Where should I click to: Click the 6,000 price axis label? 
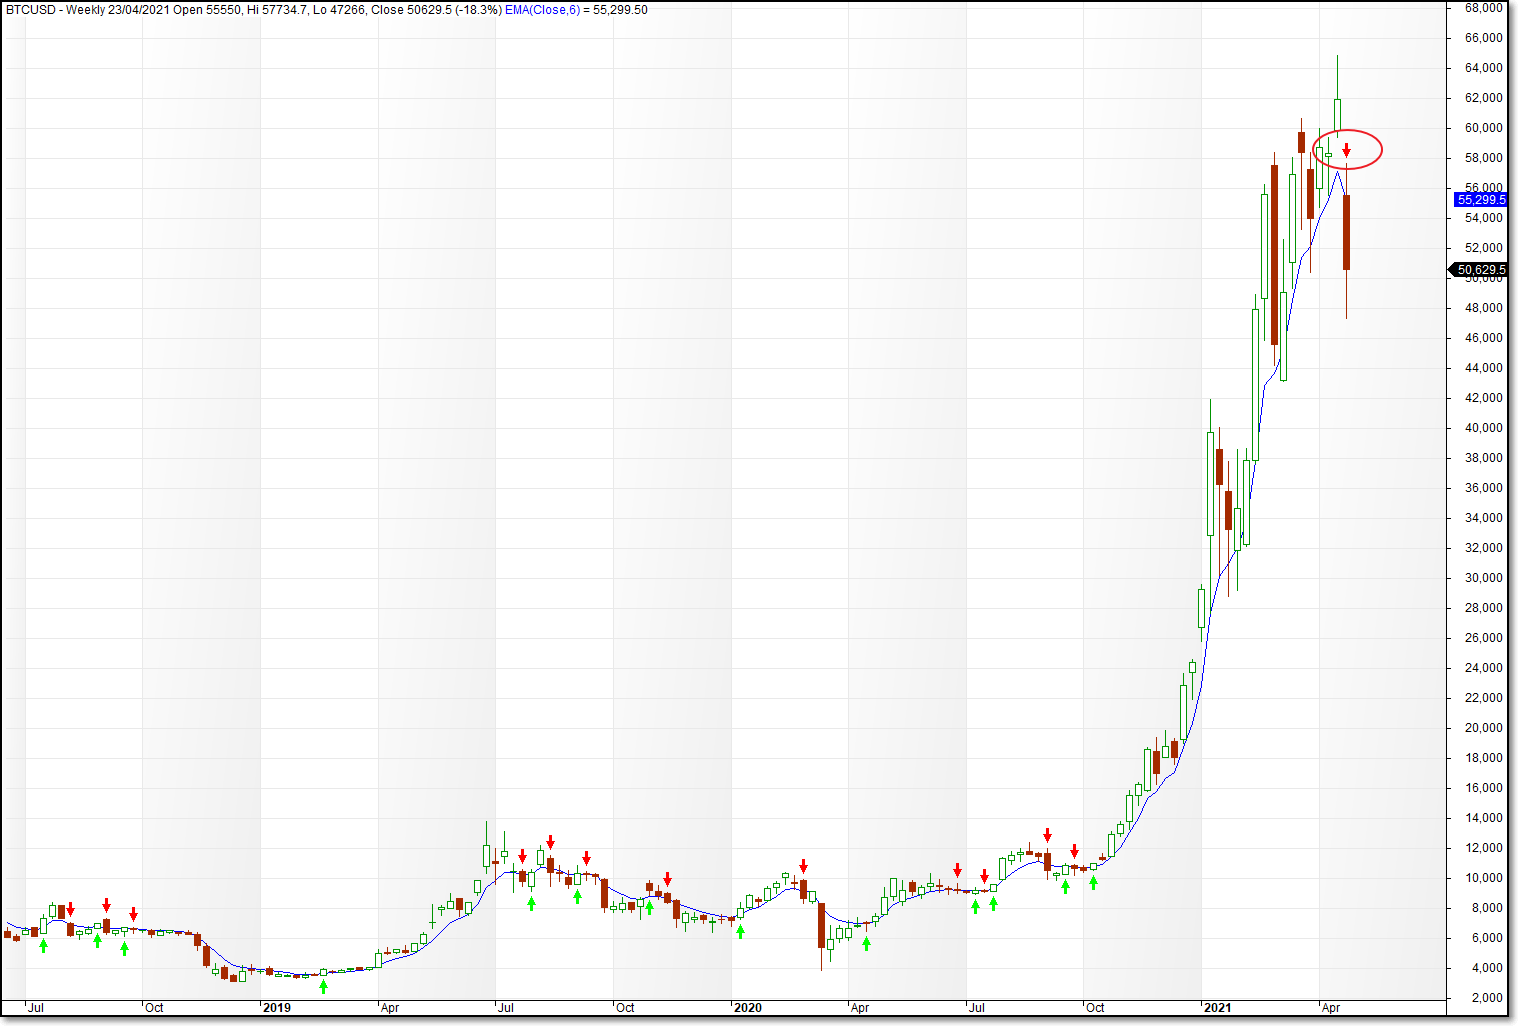point(1487,938)
